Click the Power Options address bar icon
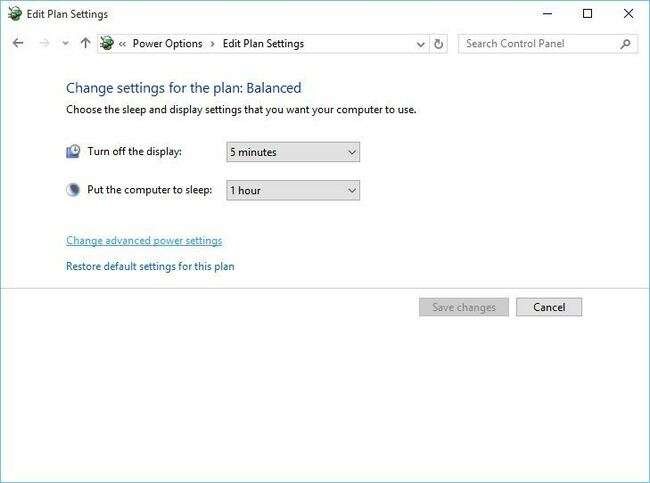650x483 pixels. (107, 43)
